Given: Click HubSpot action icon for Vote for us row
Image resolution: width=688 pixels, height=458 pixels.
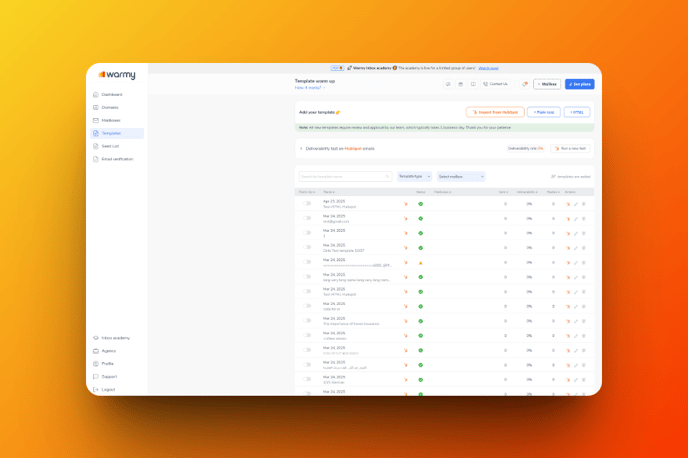Looking at the screenshot, I should tap(568, 307).
